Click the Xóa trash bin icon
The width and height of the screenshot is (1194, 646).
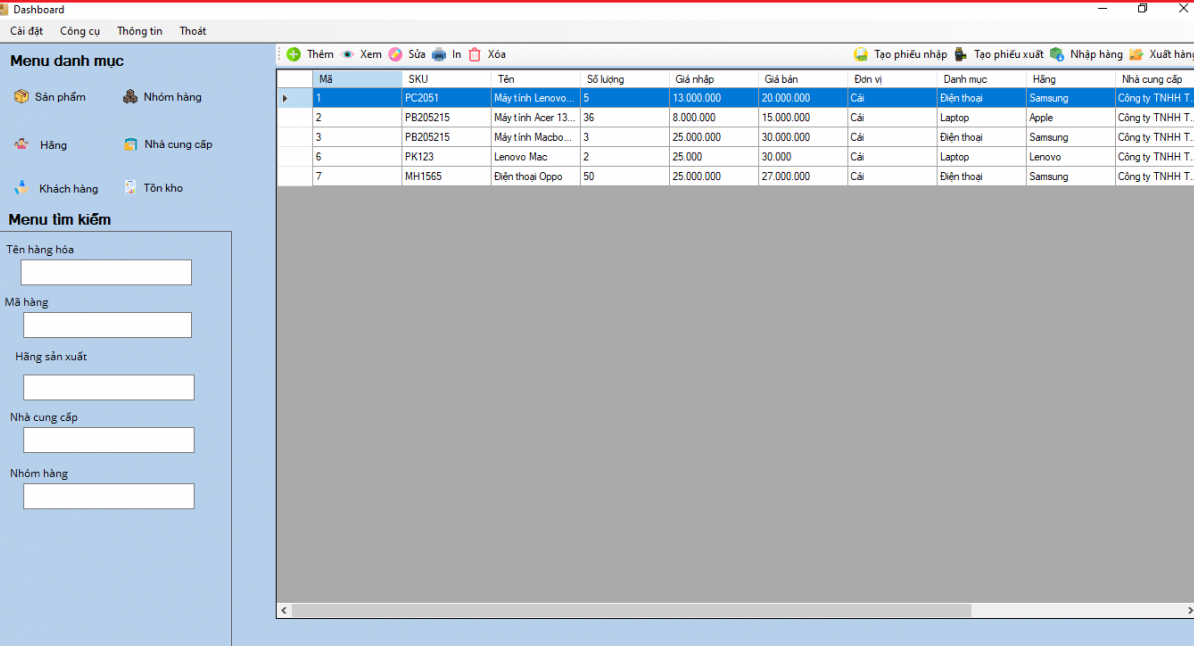(475, 54)
